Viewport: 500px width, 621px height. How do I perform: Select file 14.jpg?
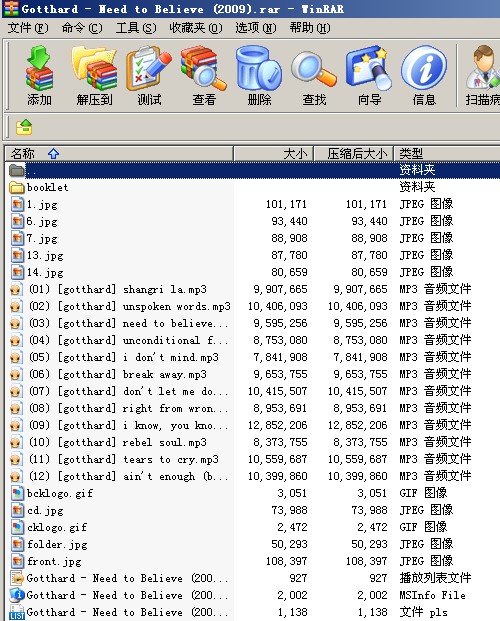click(x=45, y=272)
